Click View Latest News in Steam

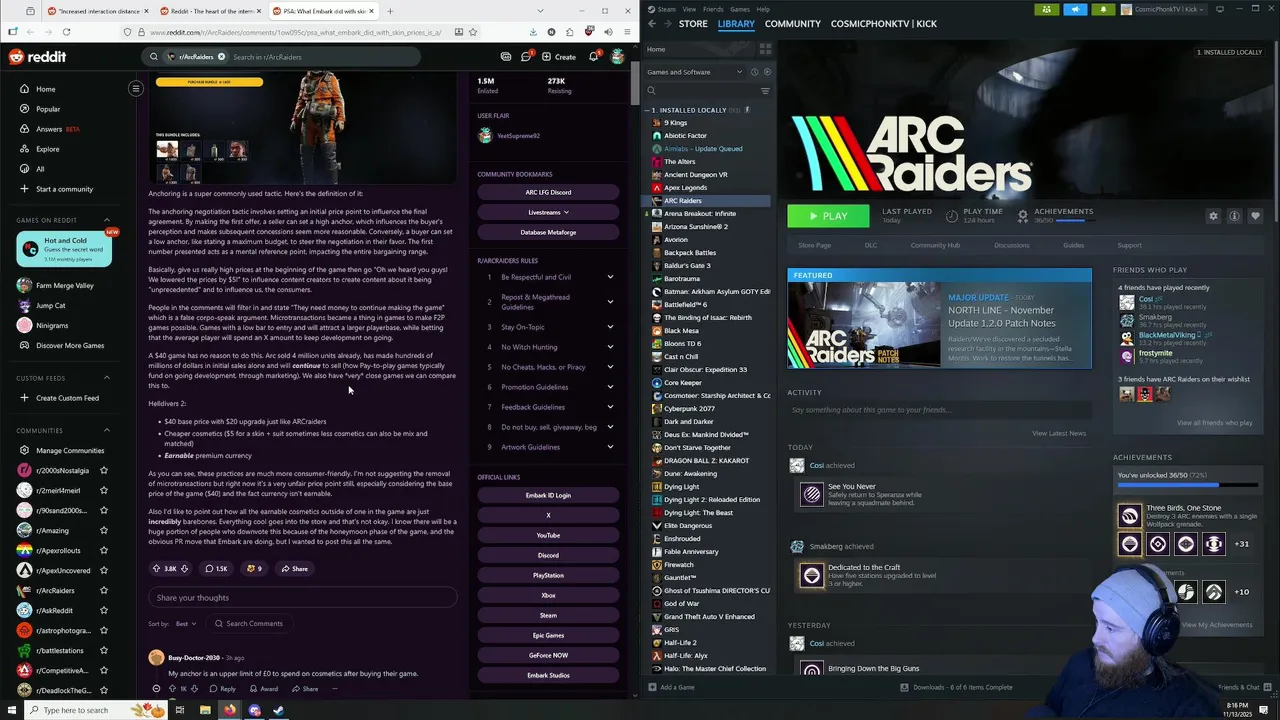pos(1059,433)
